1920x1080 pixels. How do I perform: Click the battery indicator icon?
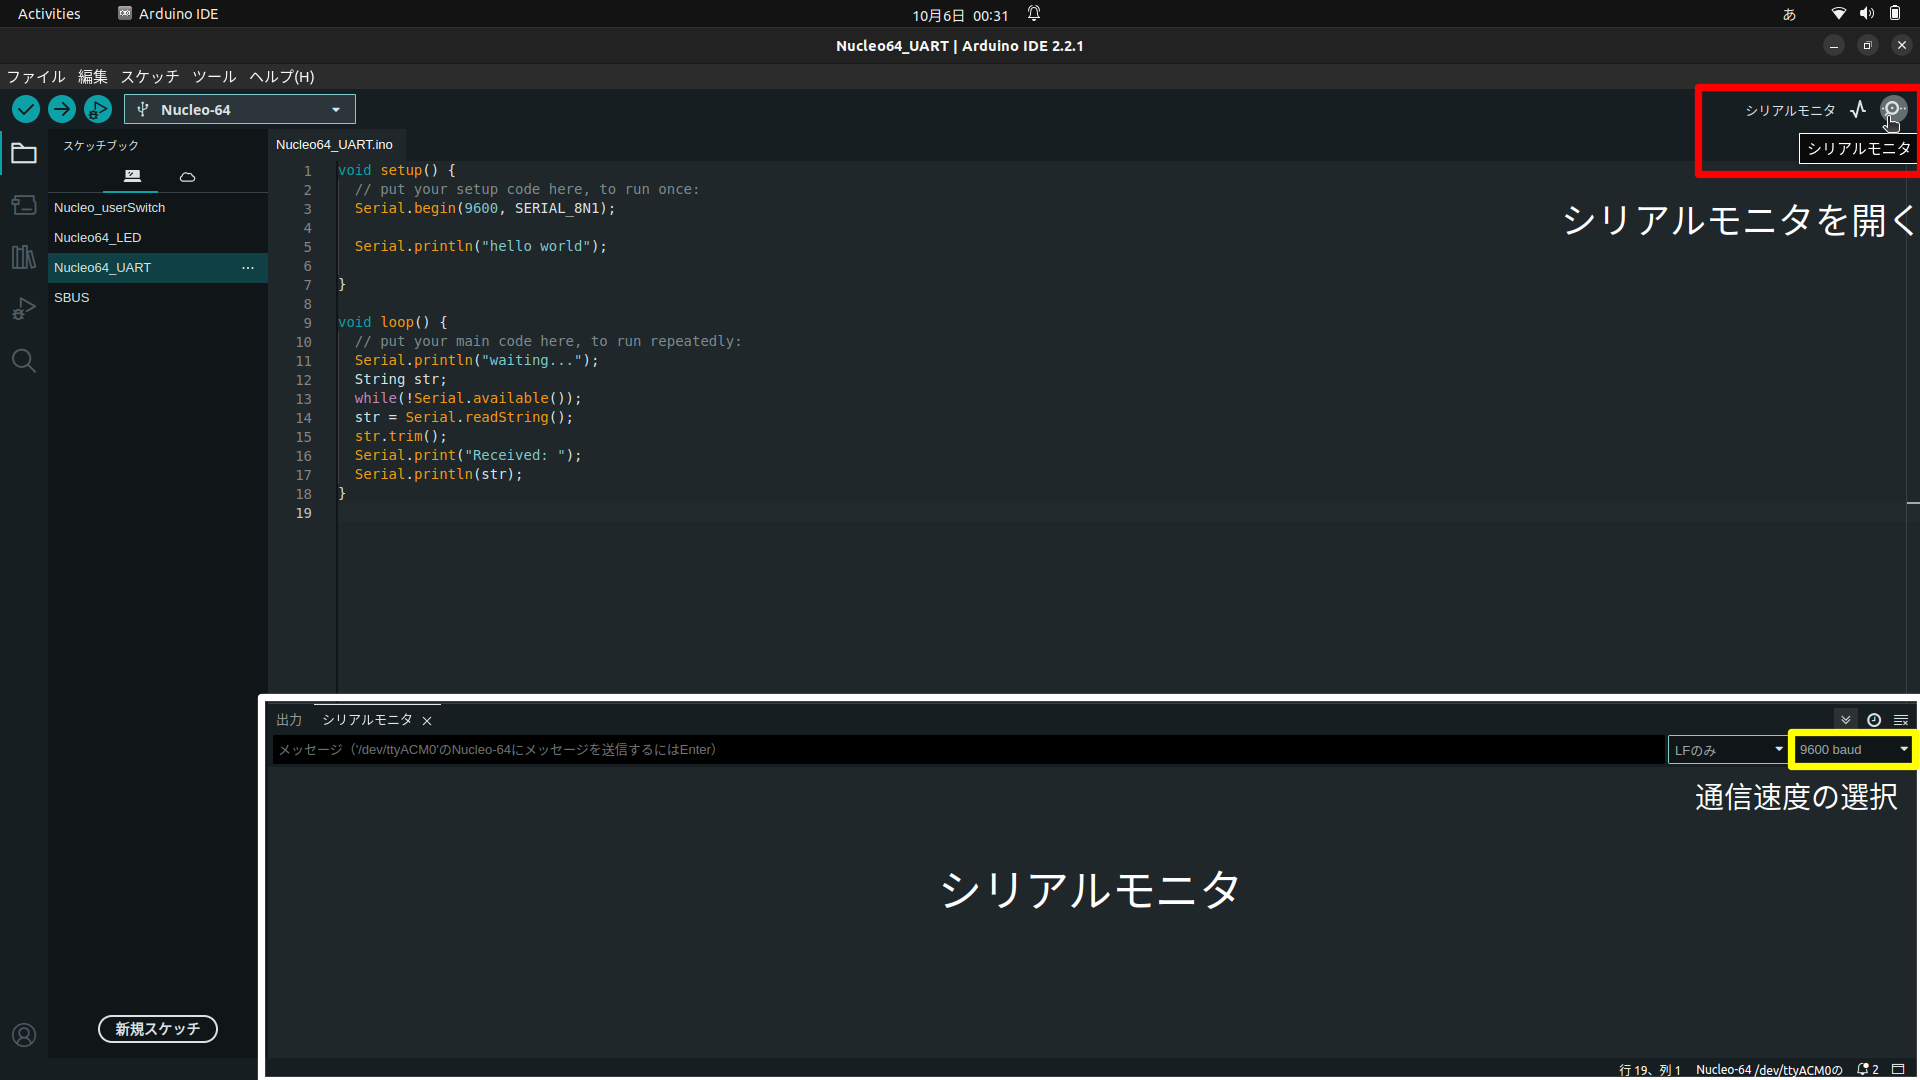pyautogui.click(x=1894, y=14)
